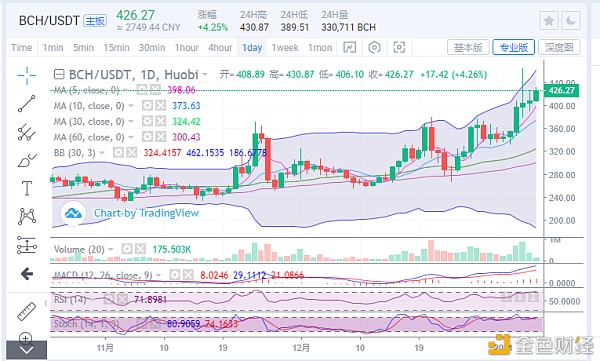
Task: Select the text annotation tool
Action: (27, 188)
